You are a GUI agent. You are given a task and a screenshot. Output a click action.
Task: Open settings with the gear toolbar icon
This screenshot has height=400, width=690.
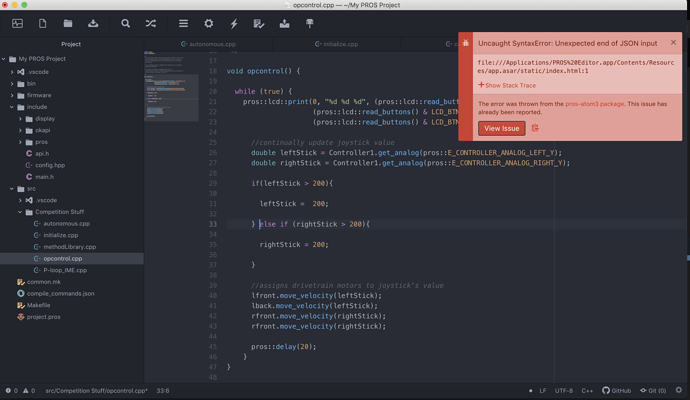209,23
